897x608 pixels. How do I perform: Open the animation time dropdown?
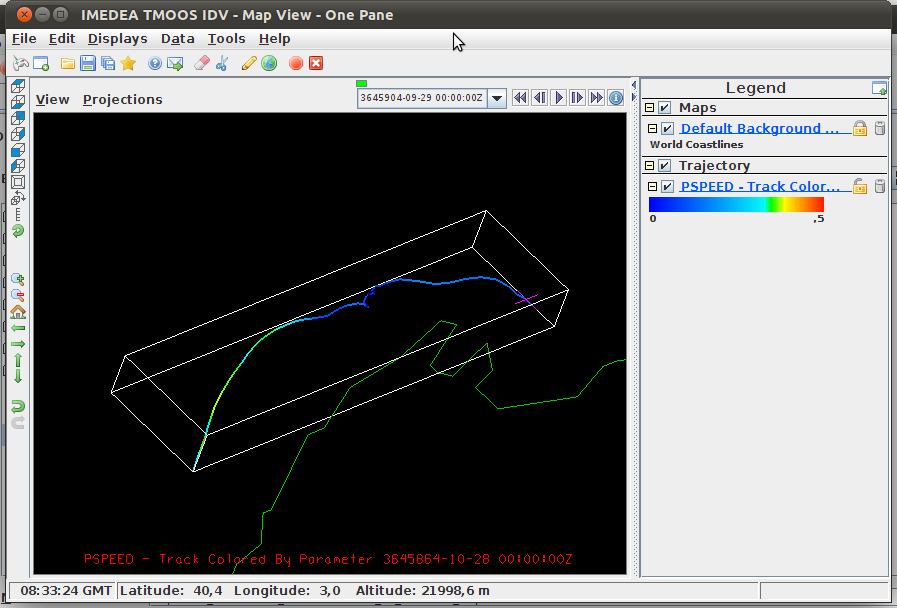(x=495, y=98)
